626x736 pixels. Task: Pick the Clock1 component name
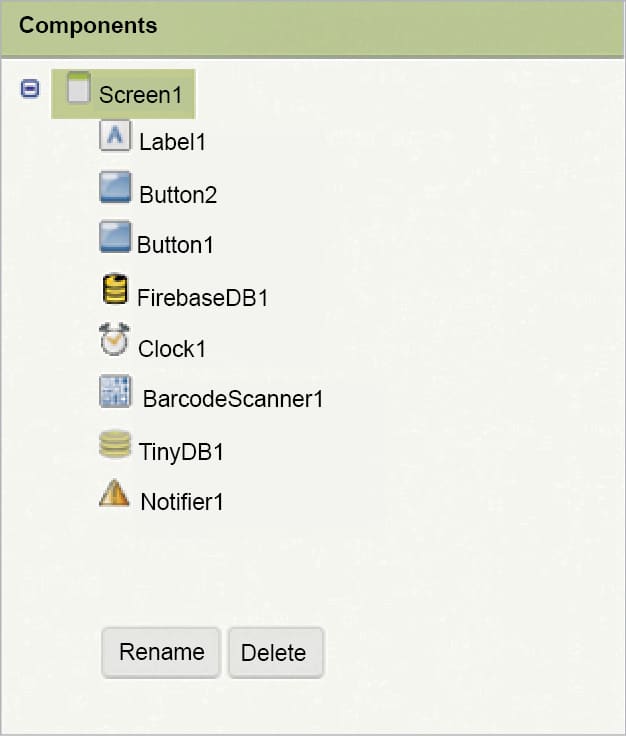(172, 349)
